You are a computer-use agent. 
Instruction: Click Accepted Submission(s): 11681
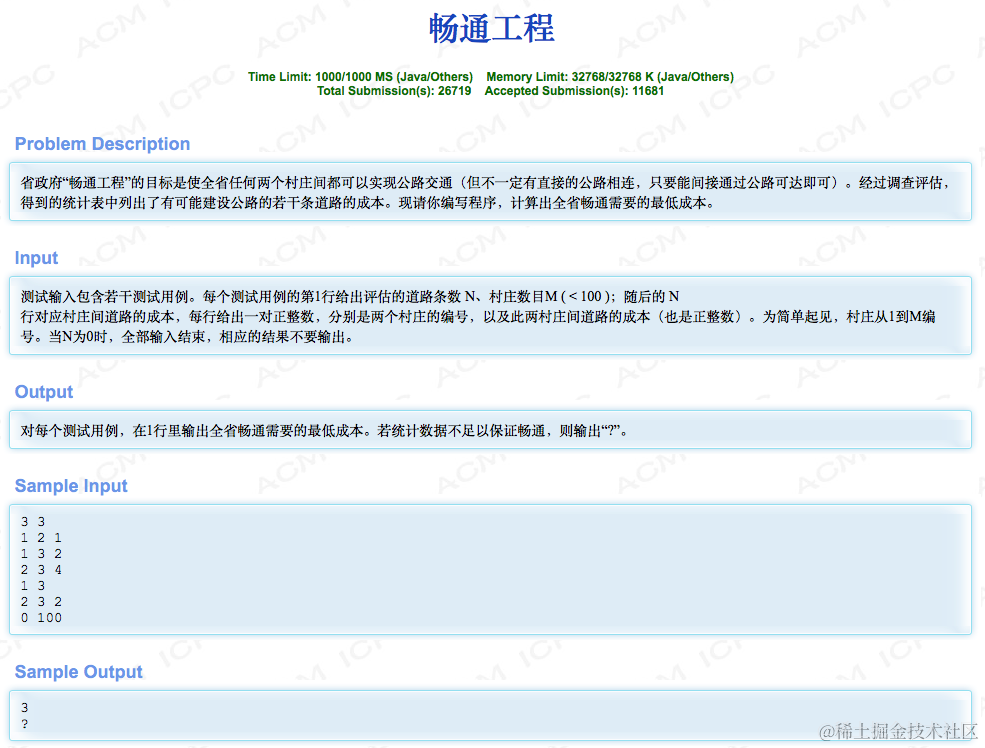574,90
